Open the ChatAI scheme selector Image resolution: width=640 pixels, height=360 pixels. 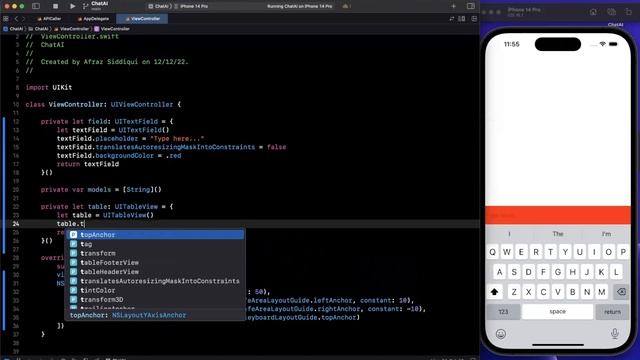160,6
